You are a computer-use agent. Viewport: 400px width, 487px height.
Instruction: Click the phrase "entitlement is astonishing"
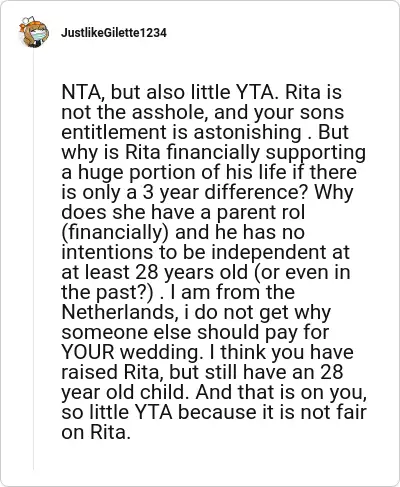pyautogui.click(x=181, y=132)
